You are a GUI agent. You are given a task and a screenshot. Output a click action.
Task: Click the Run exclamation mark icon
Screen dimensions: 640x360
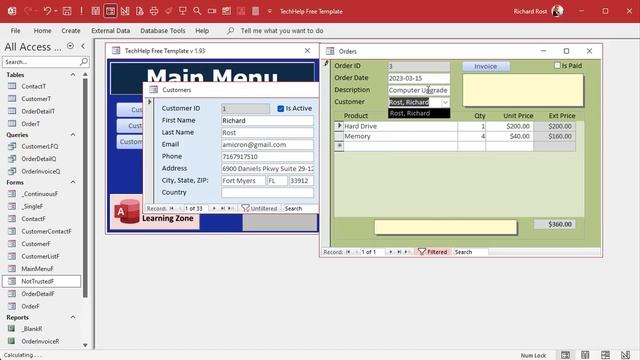[81, 11]
